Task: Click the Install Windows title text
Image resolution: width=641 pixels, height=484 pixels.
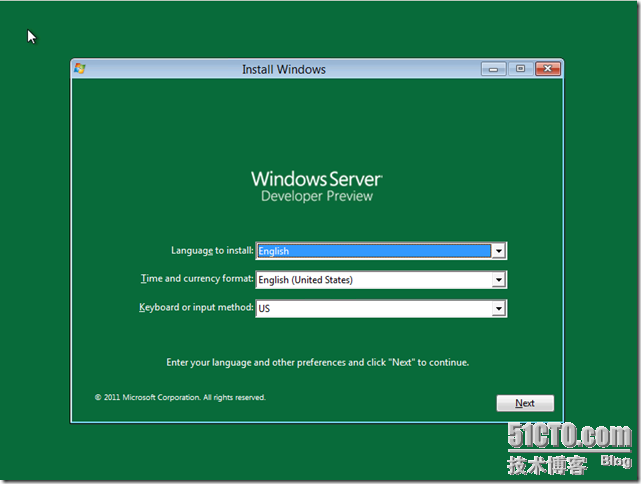Action: tap(284, 69)
